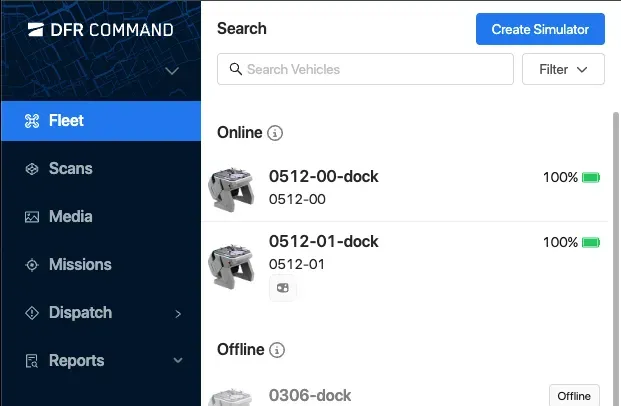Click the Missions target icon
This screenshot has height=406, width=621.
click(x=31, y=265)
